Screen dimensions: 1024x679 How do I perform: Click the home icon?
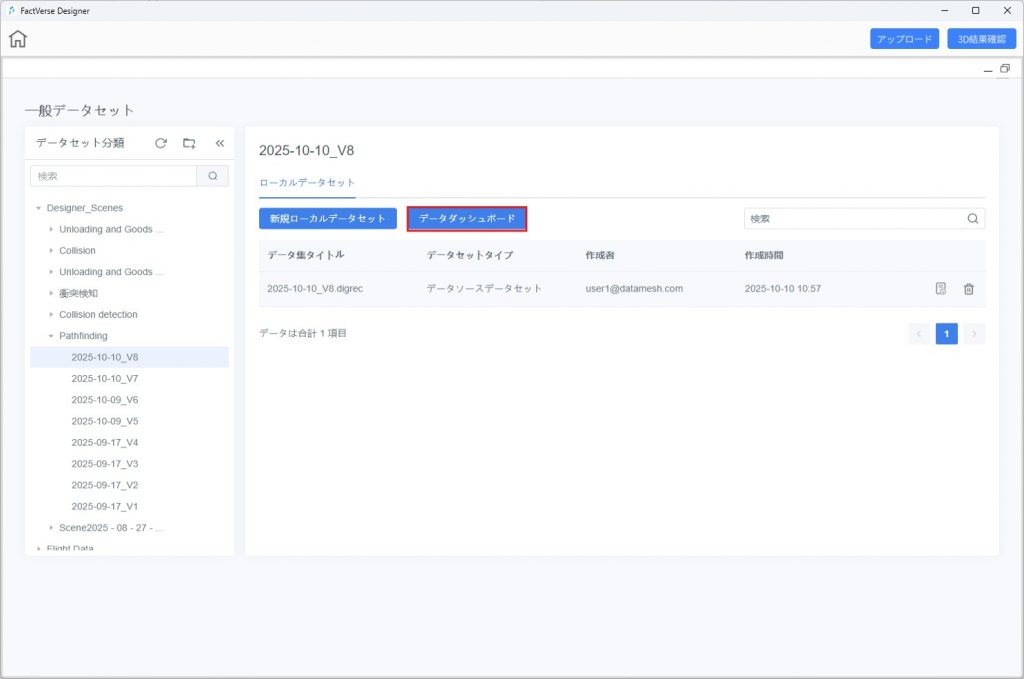(x=18, y=39)
